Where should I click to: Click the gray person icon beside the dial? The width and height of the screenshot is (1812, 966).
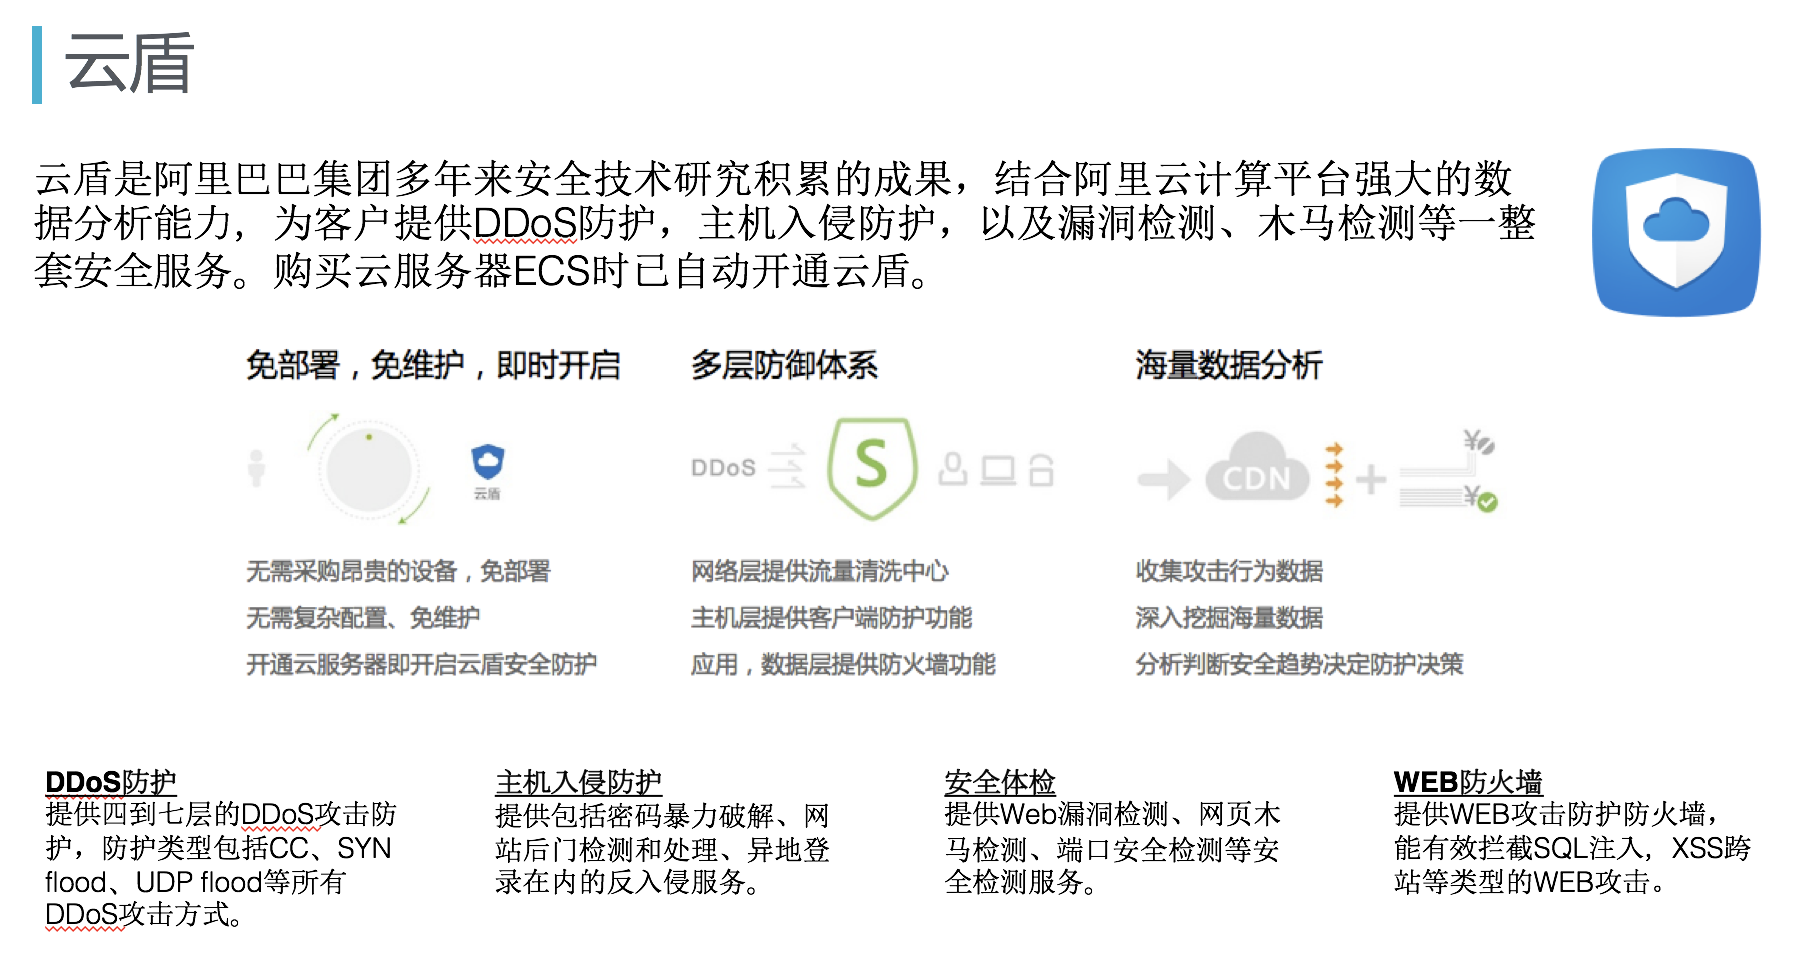pos(257,468)
